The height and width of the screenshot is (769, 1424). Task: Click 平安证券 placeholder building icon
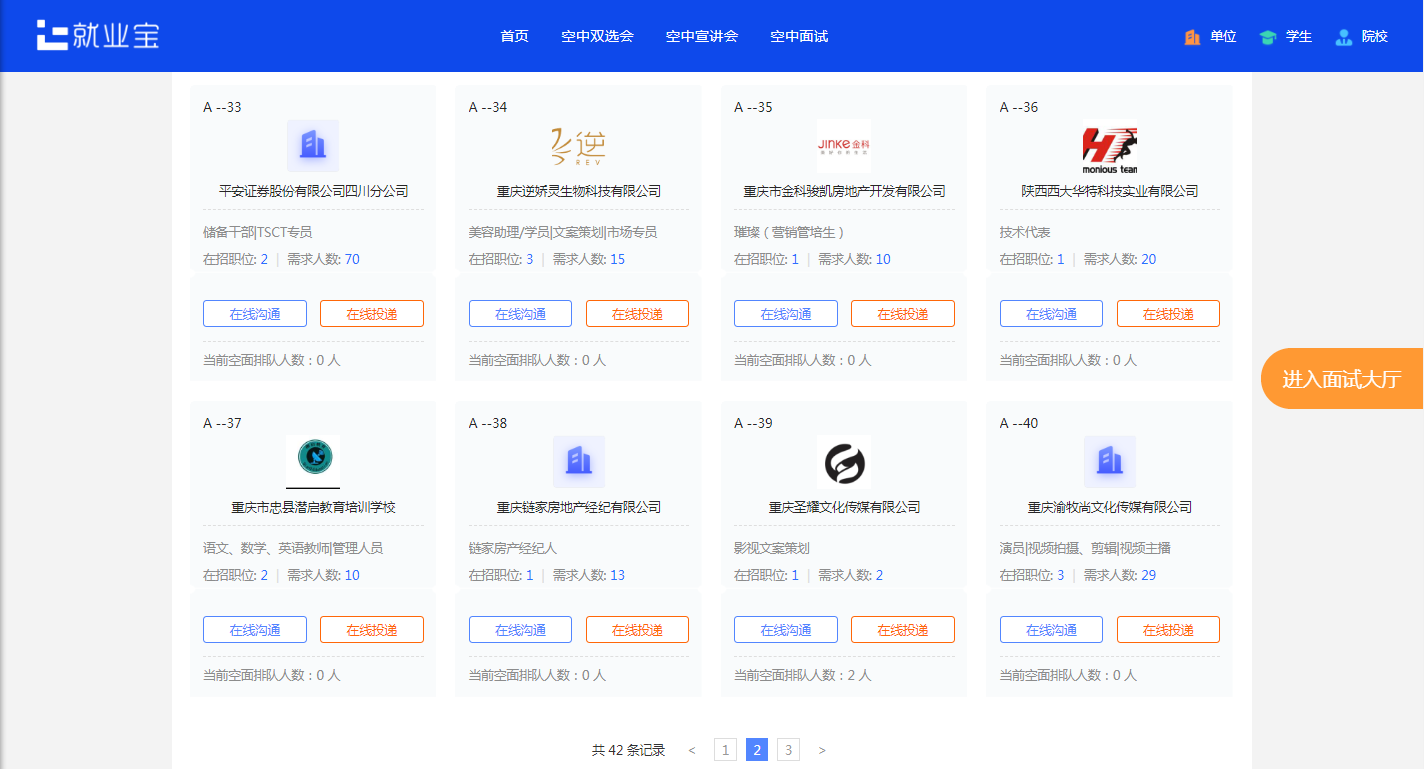tap(313, 146)
